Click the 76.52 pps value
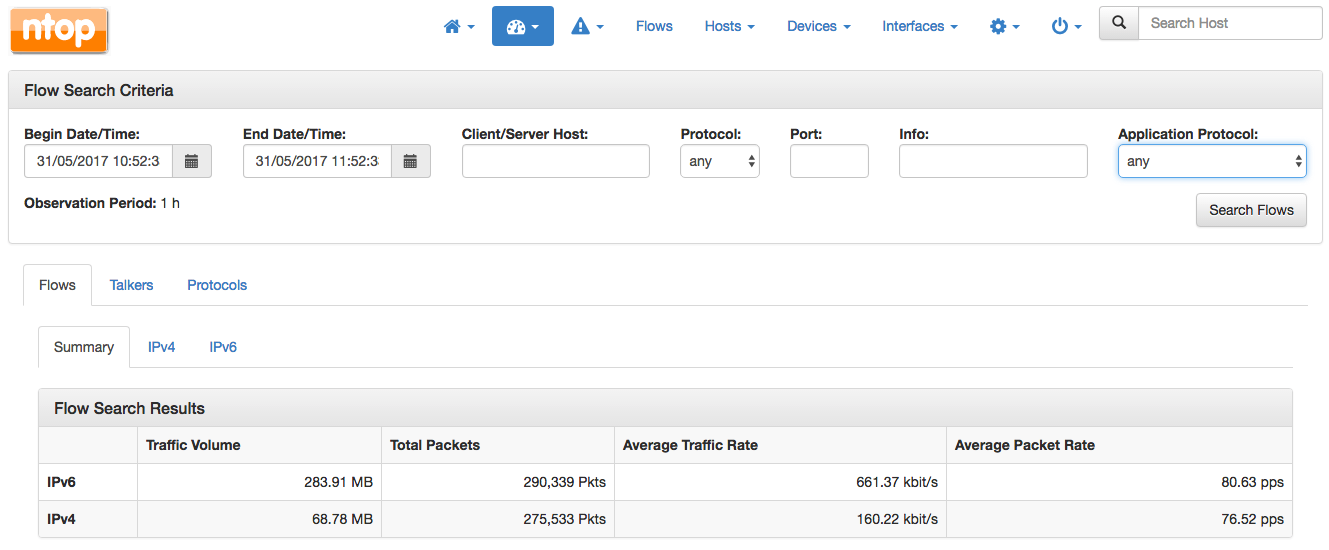Viewport: 1329px width, 550px height. (1252, 519)
